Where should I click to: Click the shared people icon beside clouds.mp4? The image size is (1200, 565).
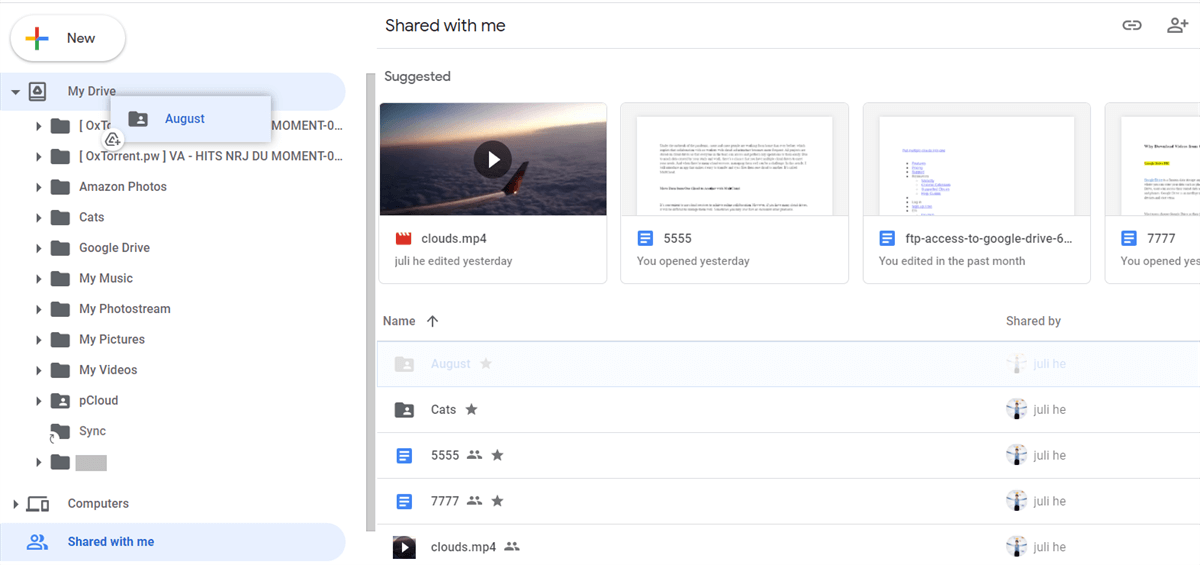[513, 547]
